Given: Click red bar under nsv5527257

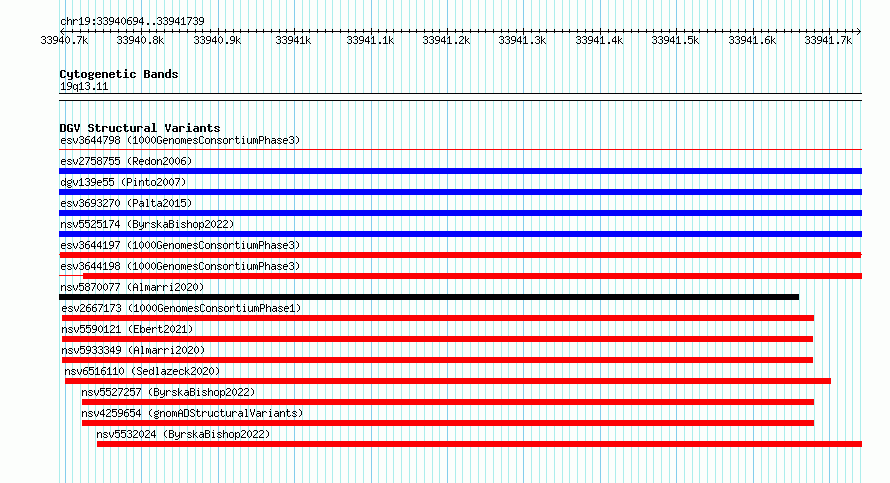Looking at the screenshot, I should pyautogui.click(x=448, y=402).
